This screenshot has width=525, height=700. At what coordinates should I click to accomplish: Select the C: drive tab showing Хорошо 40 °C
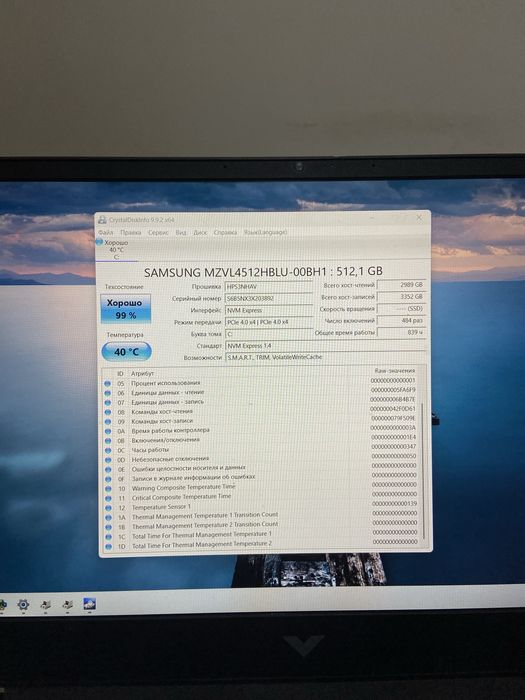[116, 250]
